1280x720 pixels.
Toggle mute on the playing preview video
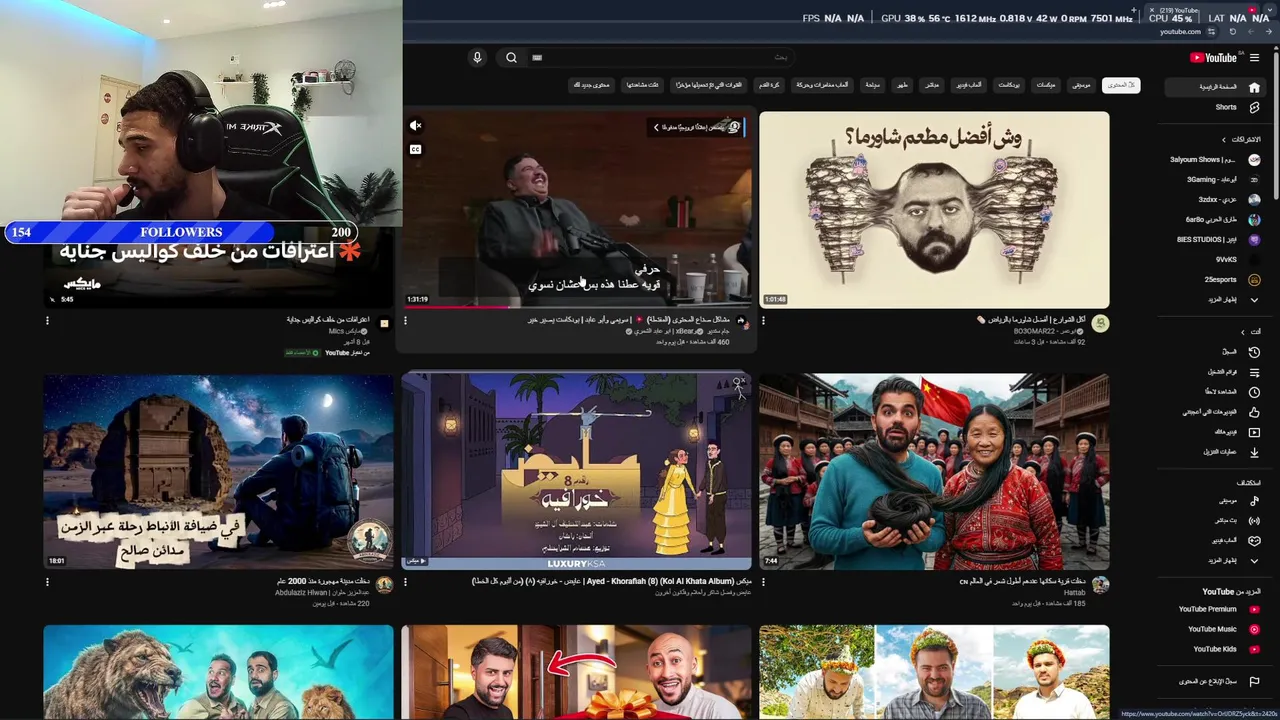(416, 126)
